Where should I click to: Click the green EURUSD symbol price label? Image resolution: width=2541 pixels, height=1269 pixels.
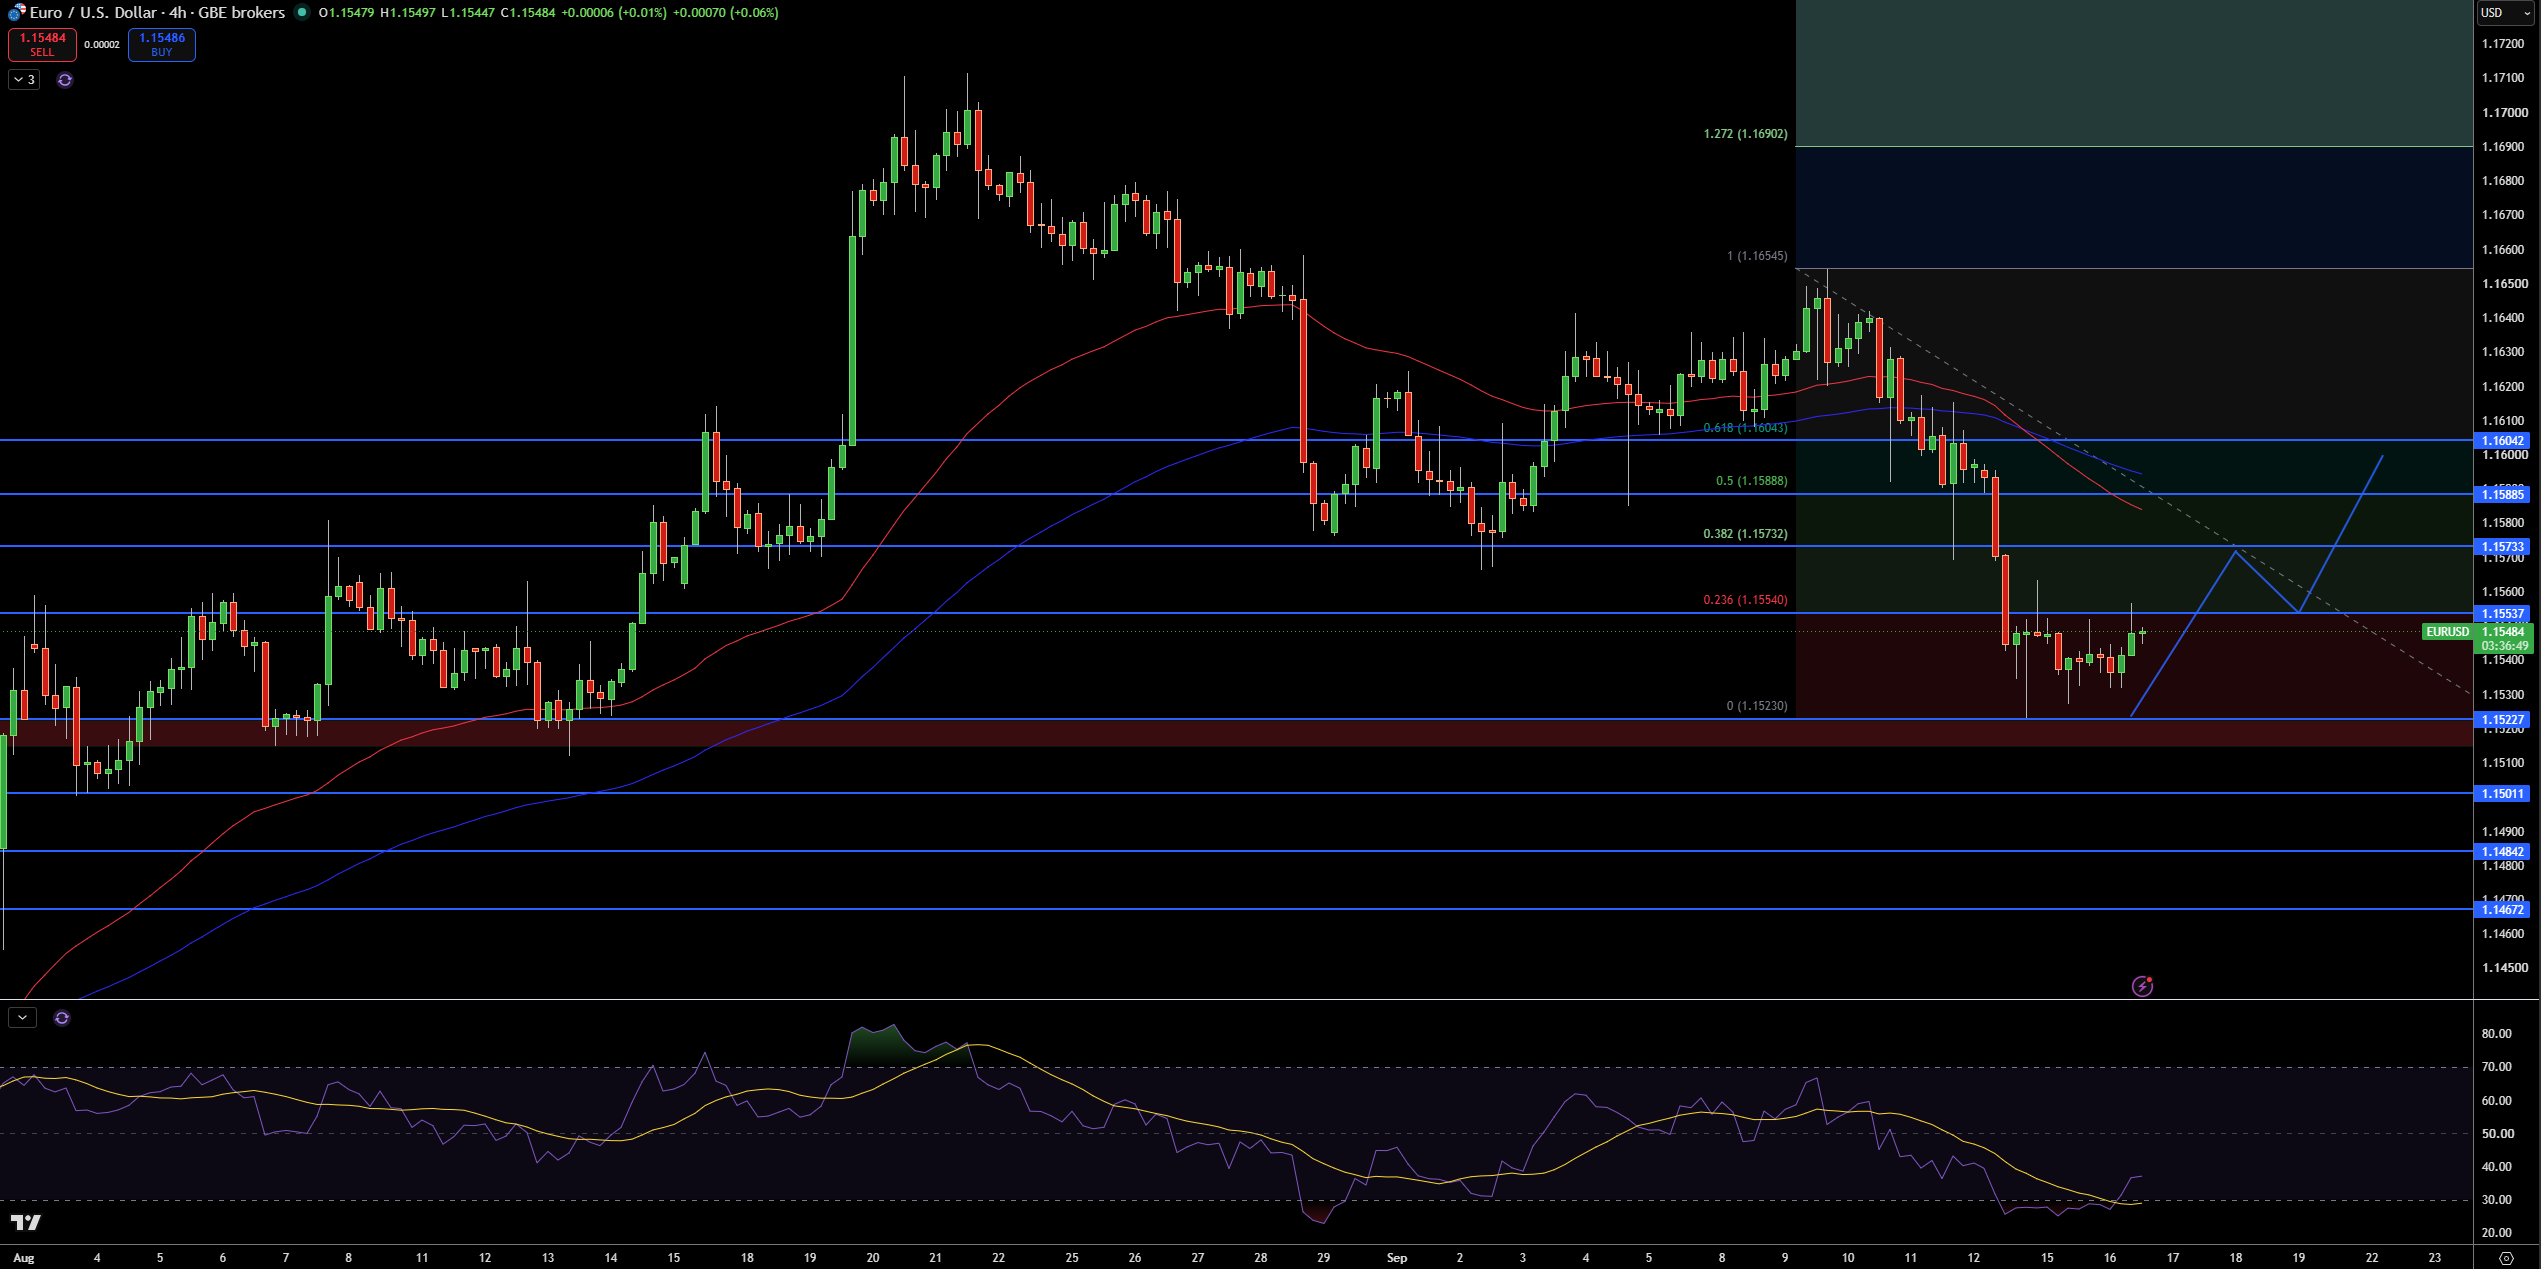[2447, 631]
